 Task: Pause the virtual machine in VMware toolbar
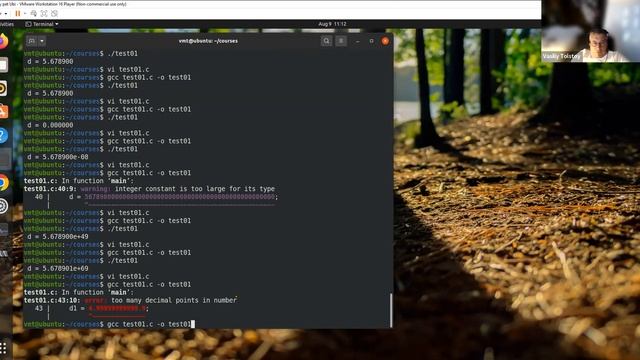point(18,13)
